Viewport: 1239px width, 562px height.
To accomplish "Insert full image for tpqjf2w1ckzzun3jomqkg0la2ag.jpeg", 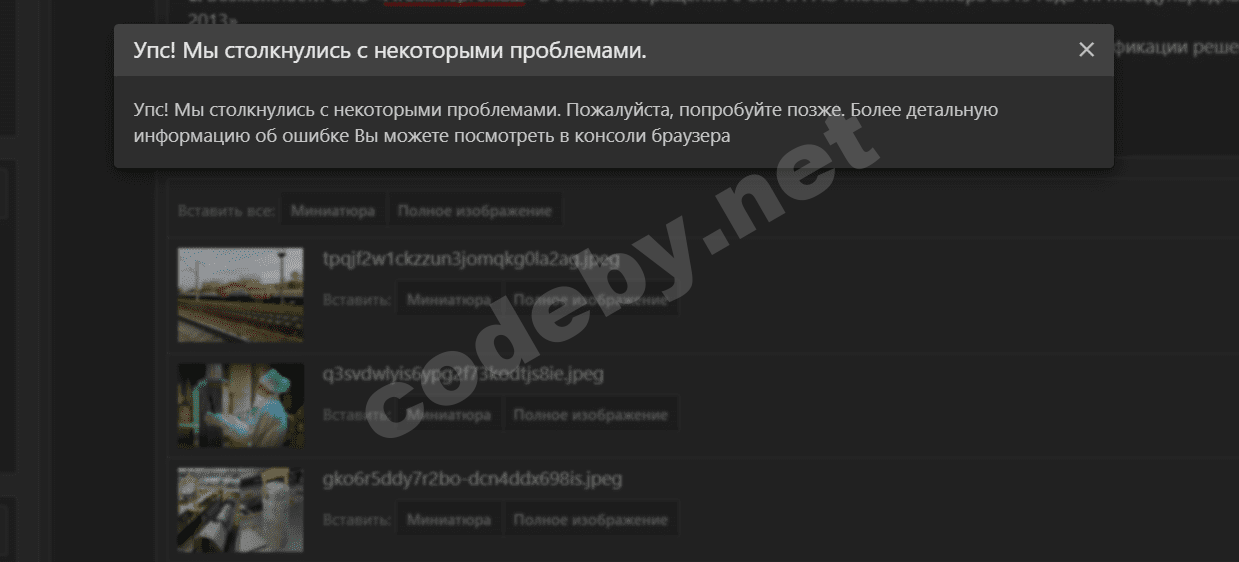I will tap(590, 300).
